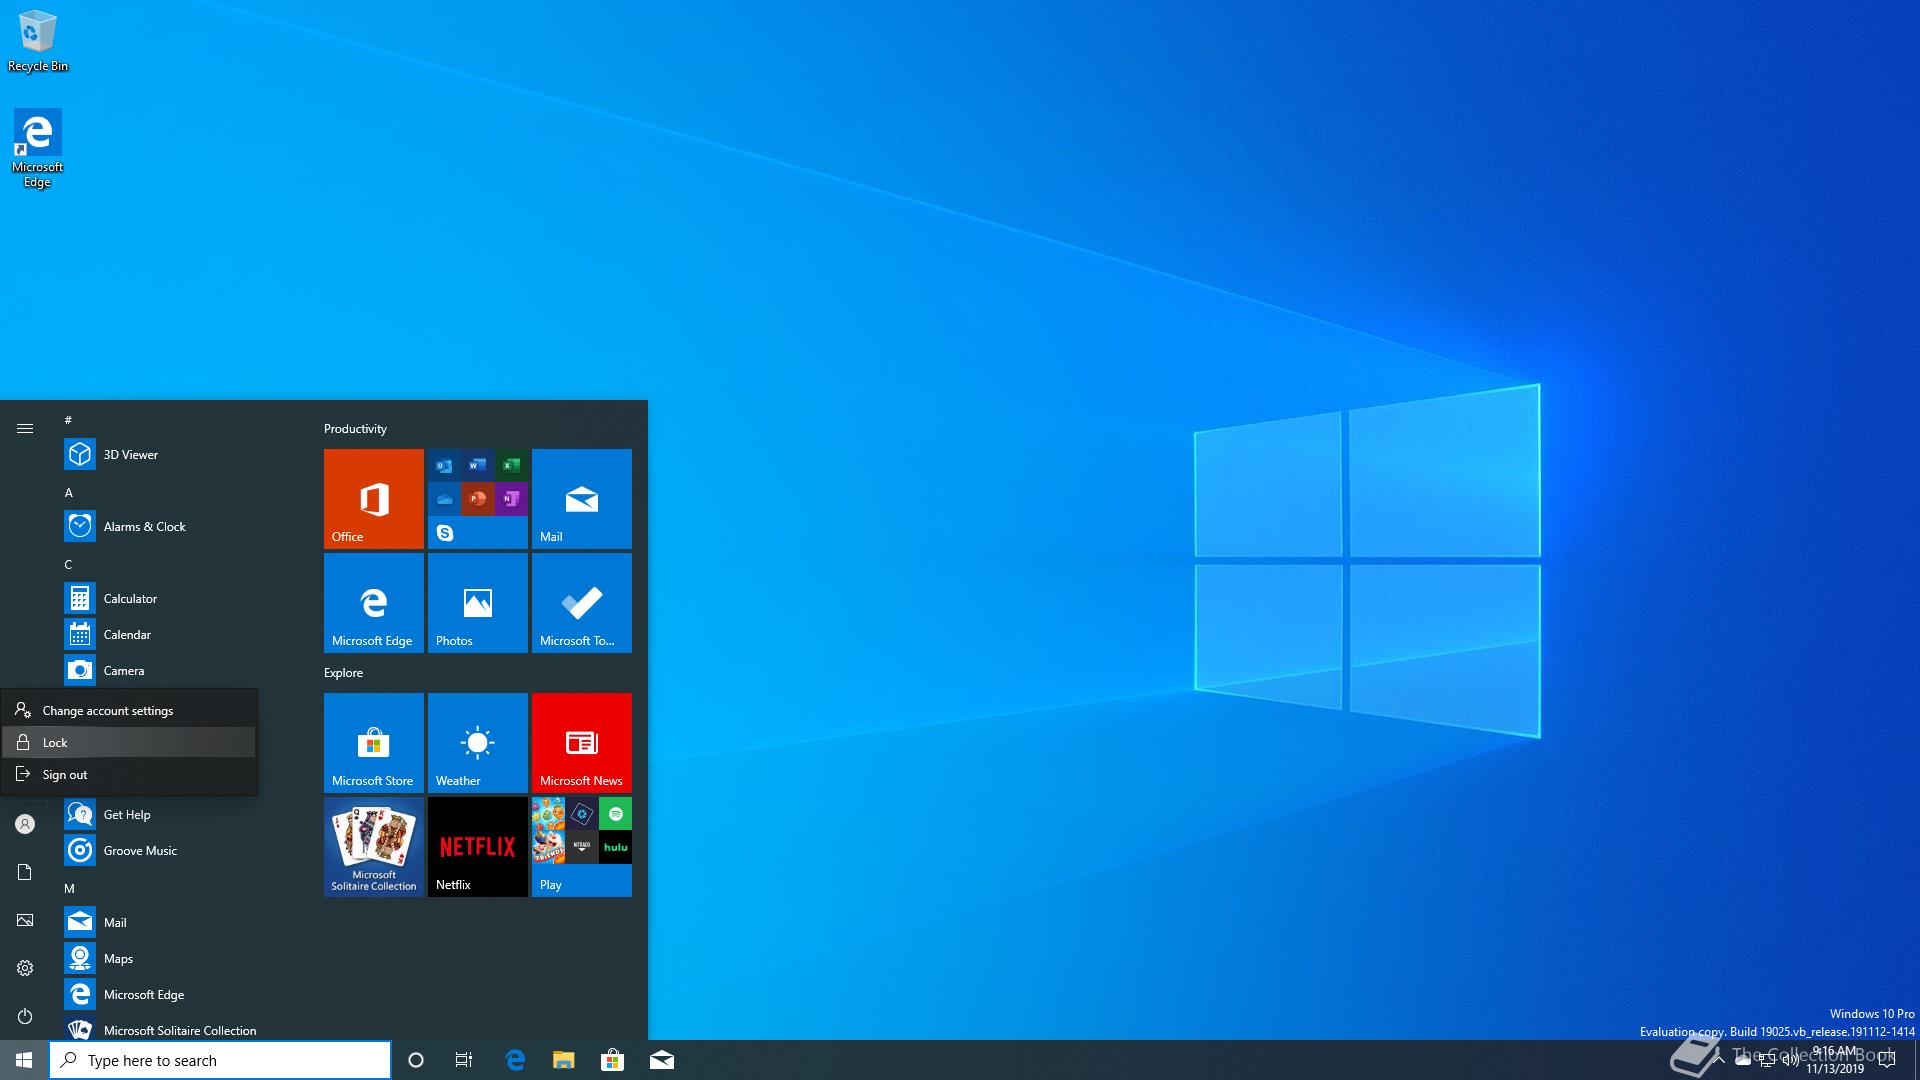Open Calculator from the app list

(130, 598)
